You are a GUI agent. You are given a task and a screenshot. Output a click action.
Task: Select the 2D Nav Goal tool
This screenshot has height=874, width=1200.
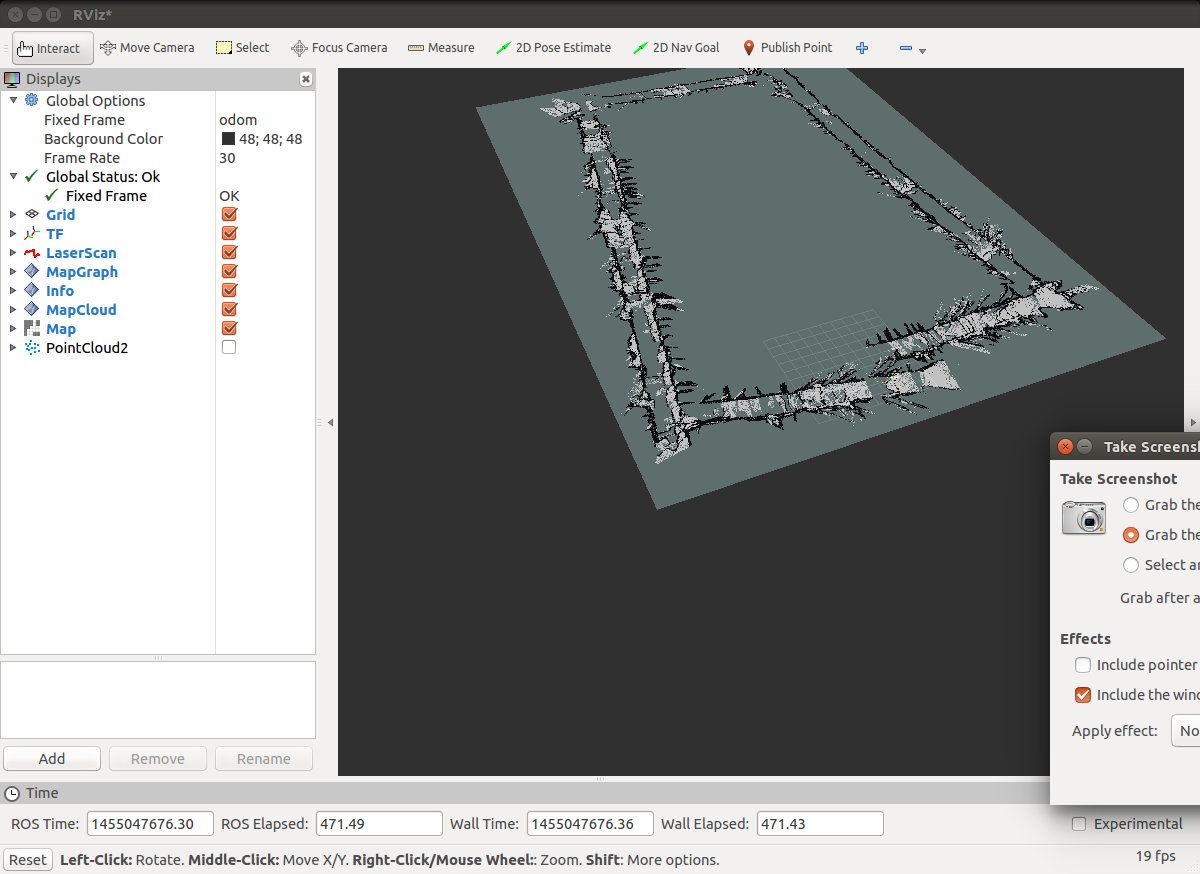click(677, 48)
